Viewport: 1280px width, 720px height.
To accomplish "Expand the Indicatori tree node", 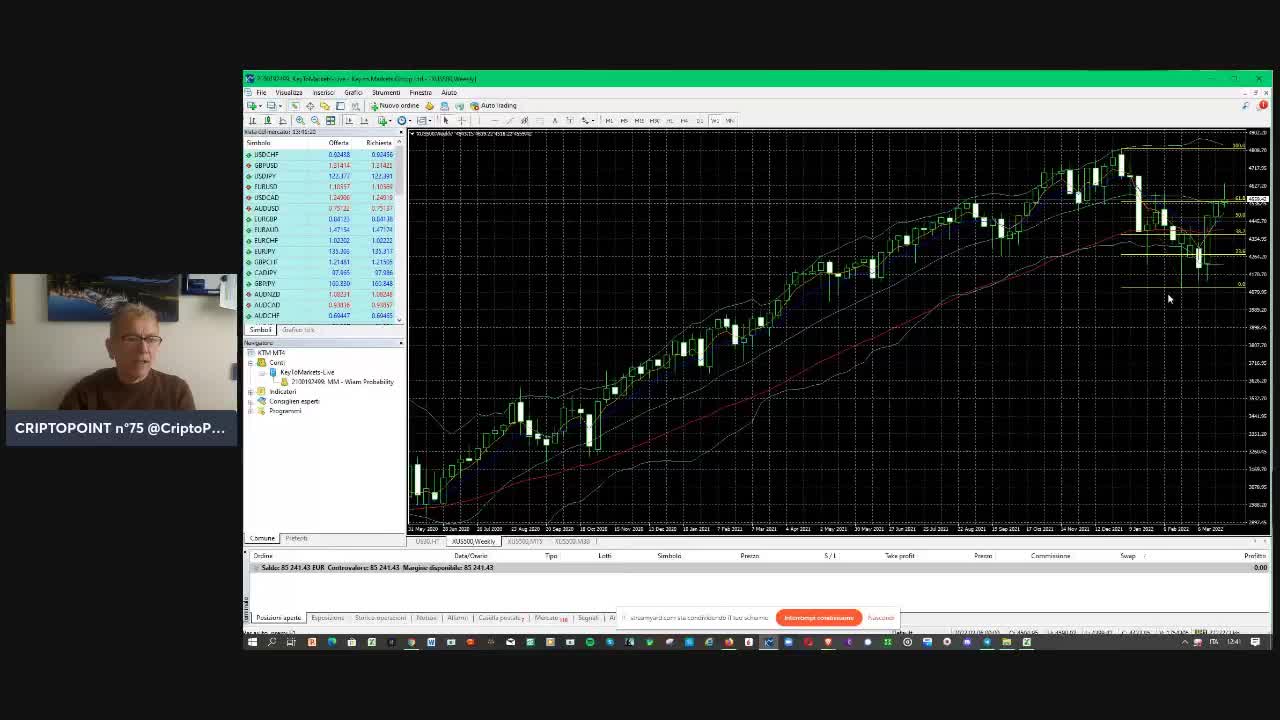I will point(251,392).
